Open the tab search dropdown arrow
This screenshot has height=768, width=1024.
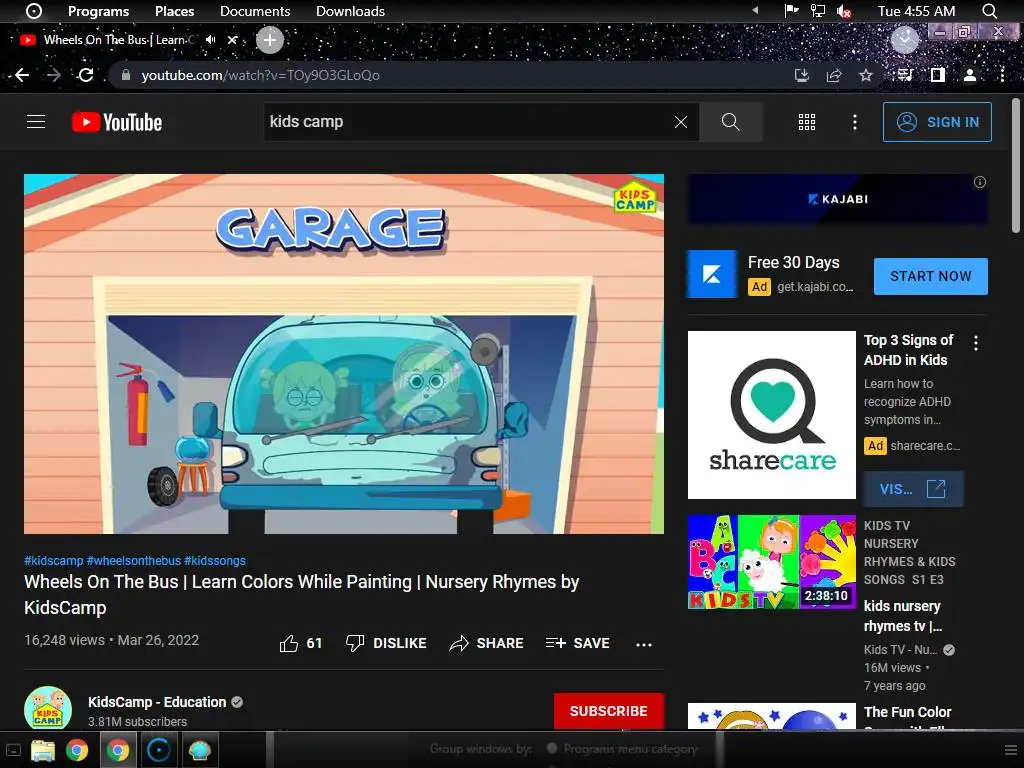pyautogui.click(x=904, y=40)
